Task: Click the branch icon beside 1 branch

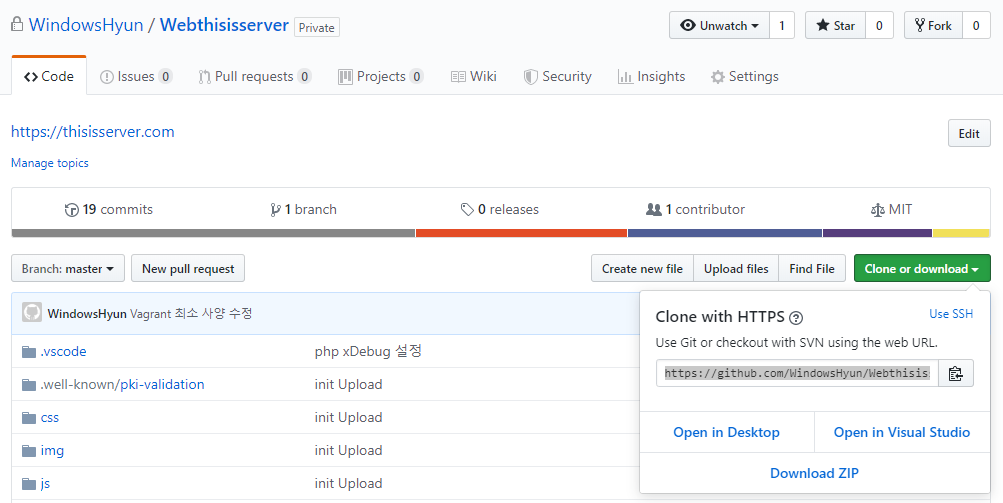Action: tap(275, 210)
